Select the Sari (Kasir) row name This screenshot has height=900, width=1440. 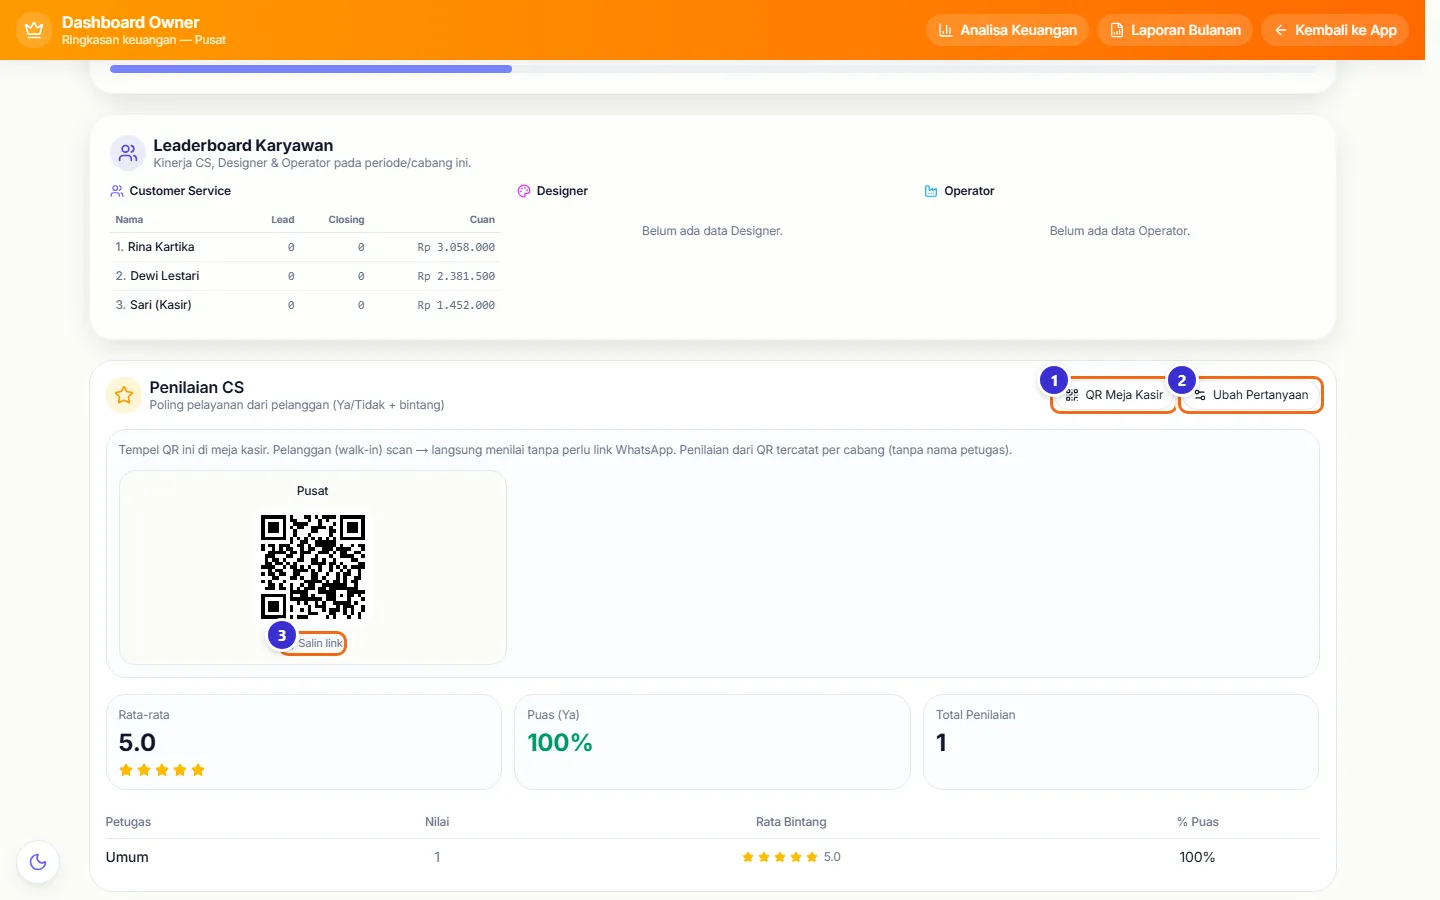(x=161, y=305)
